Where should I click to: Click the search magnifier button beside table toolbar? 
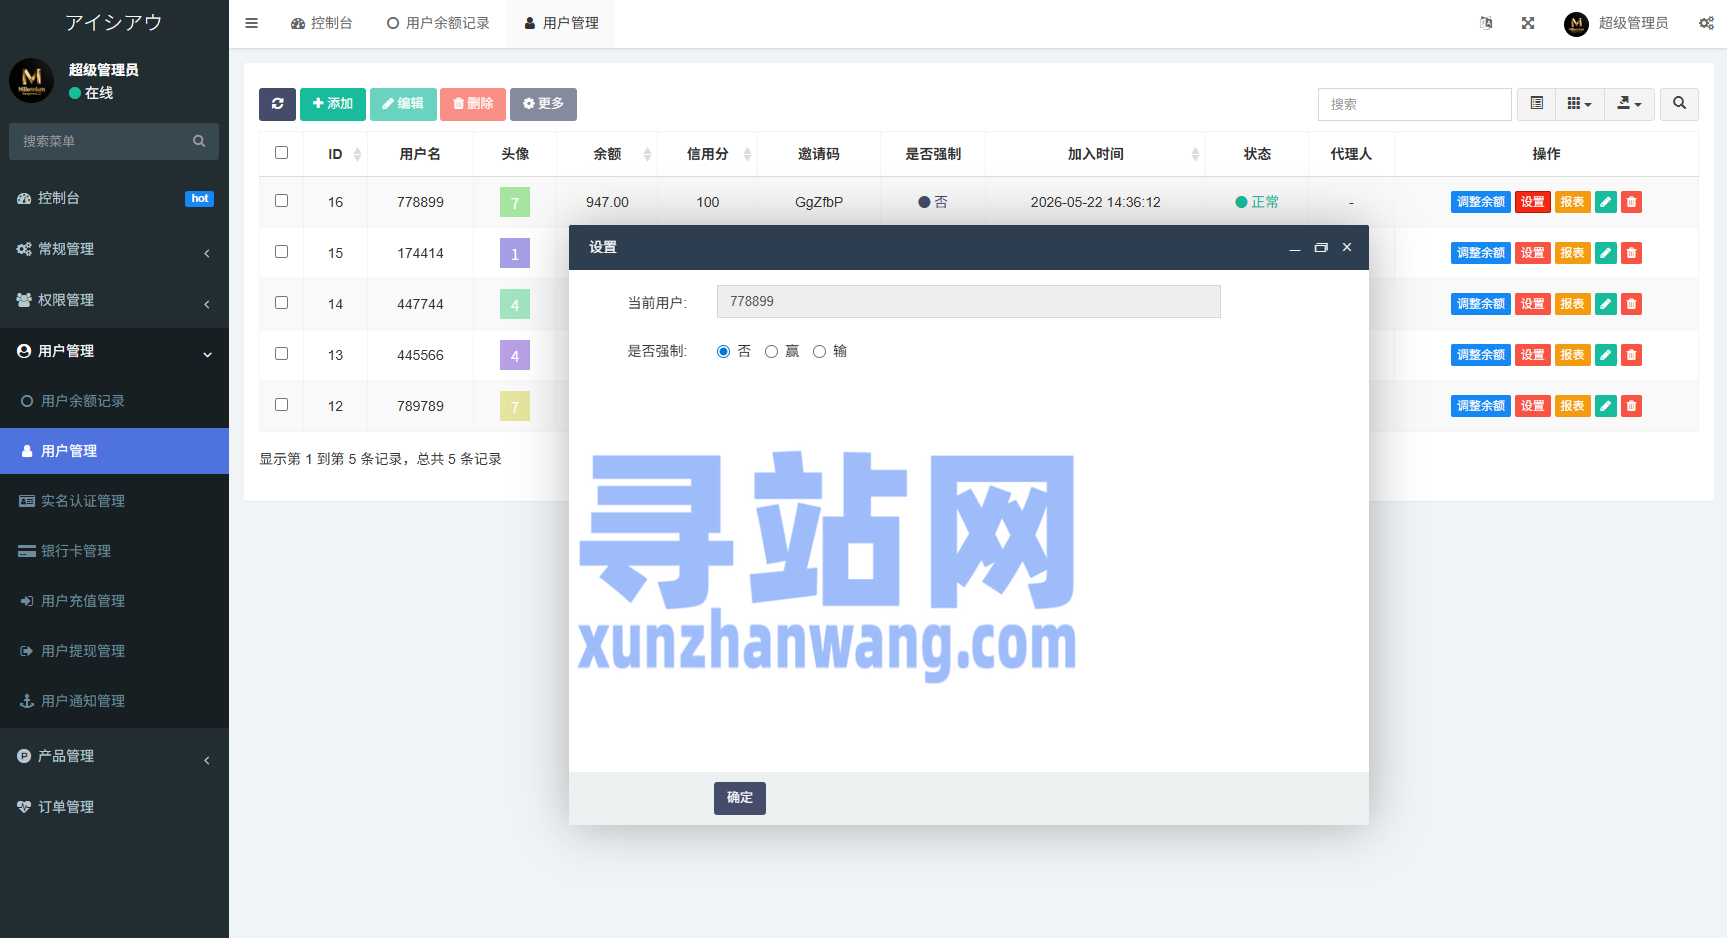tap(1679, 104)
